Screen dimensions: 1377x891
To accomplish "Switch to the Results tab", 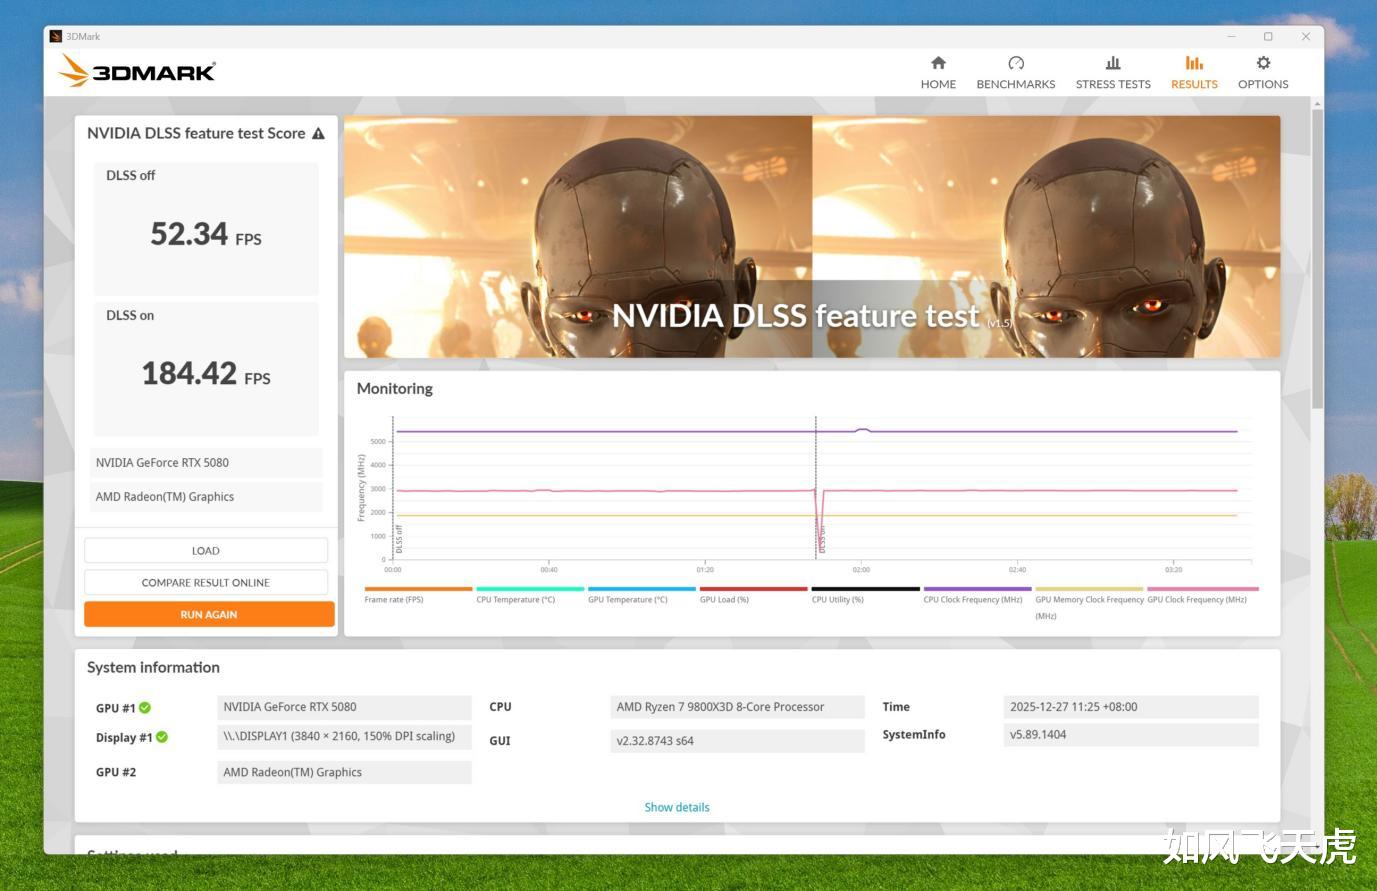I will (1194, 73).
